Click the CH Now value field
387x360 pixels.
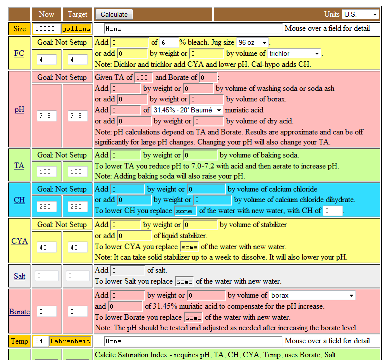click(46, 206)
